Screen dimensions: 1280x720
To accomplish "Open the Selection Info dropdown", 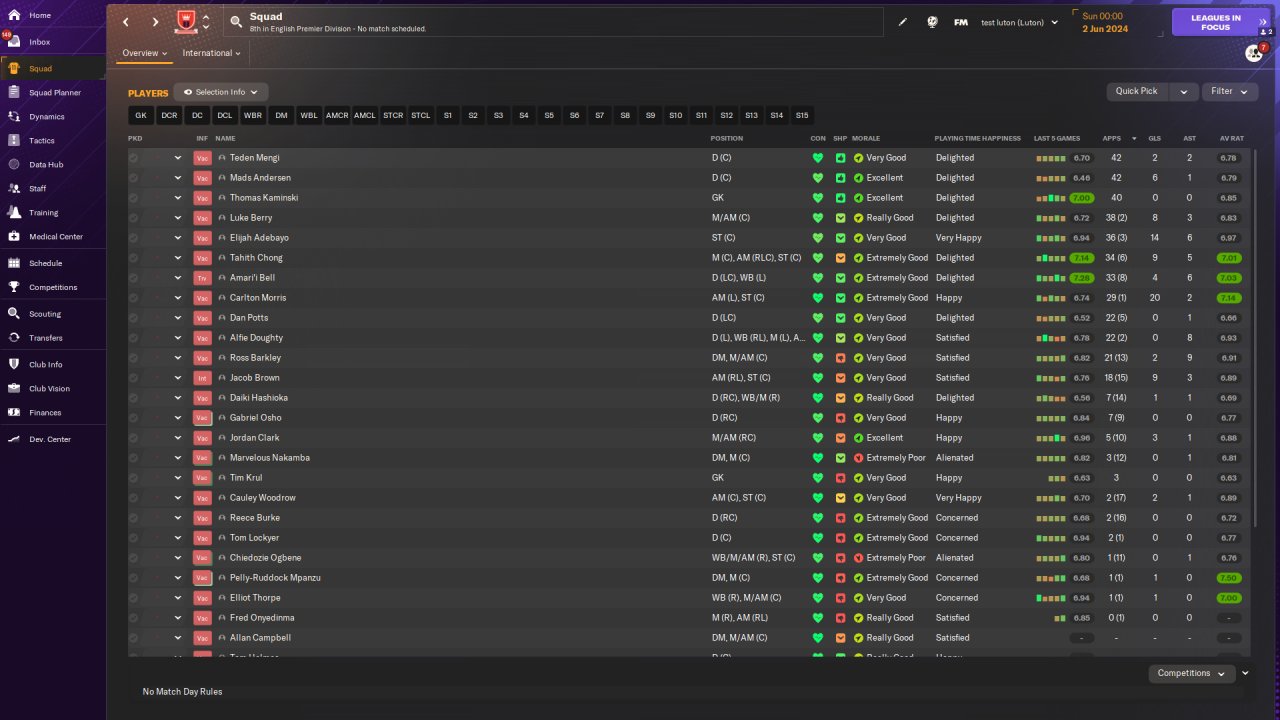I will pyautogui.click(x=221, y=92).
